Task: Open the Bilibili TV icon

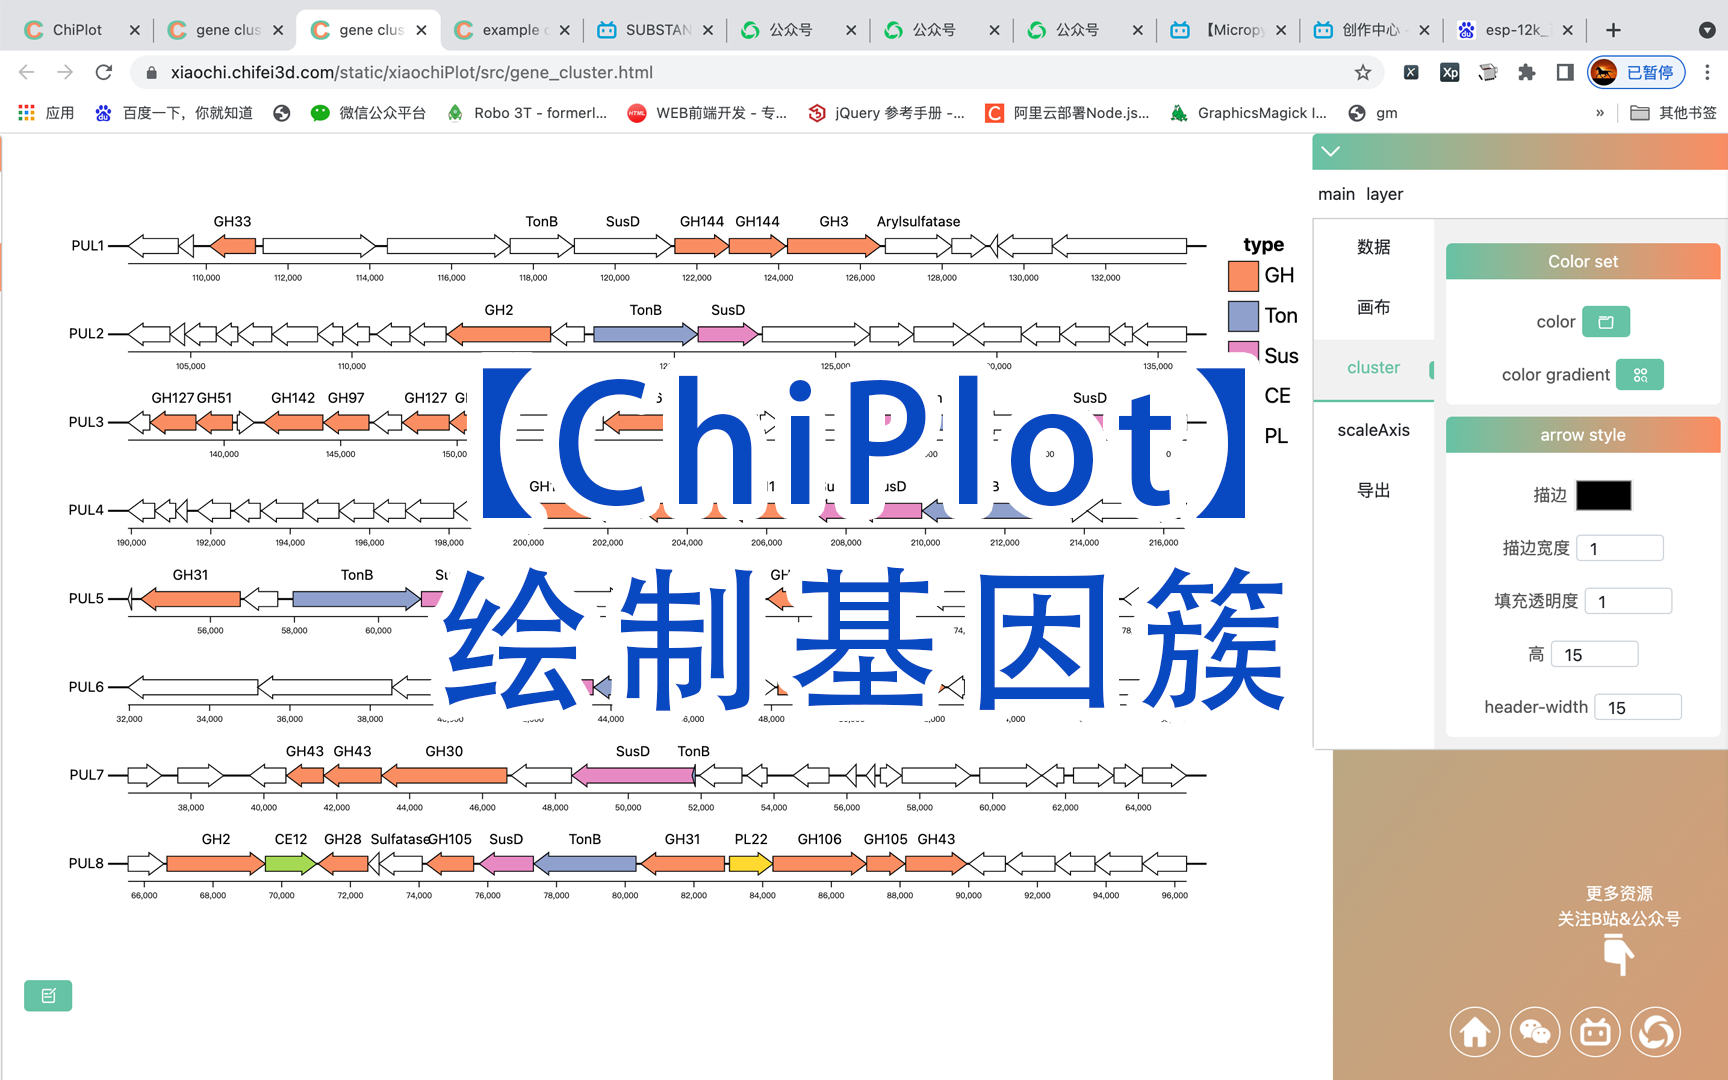Action: point(1595,1031)
